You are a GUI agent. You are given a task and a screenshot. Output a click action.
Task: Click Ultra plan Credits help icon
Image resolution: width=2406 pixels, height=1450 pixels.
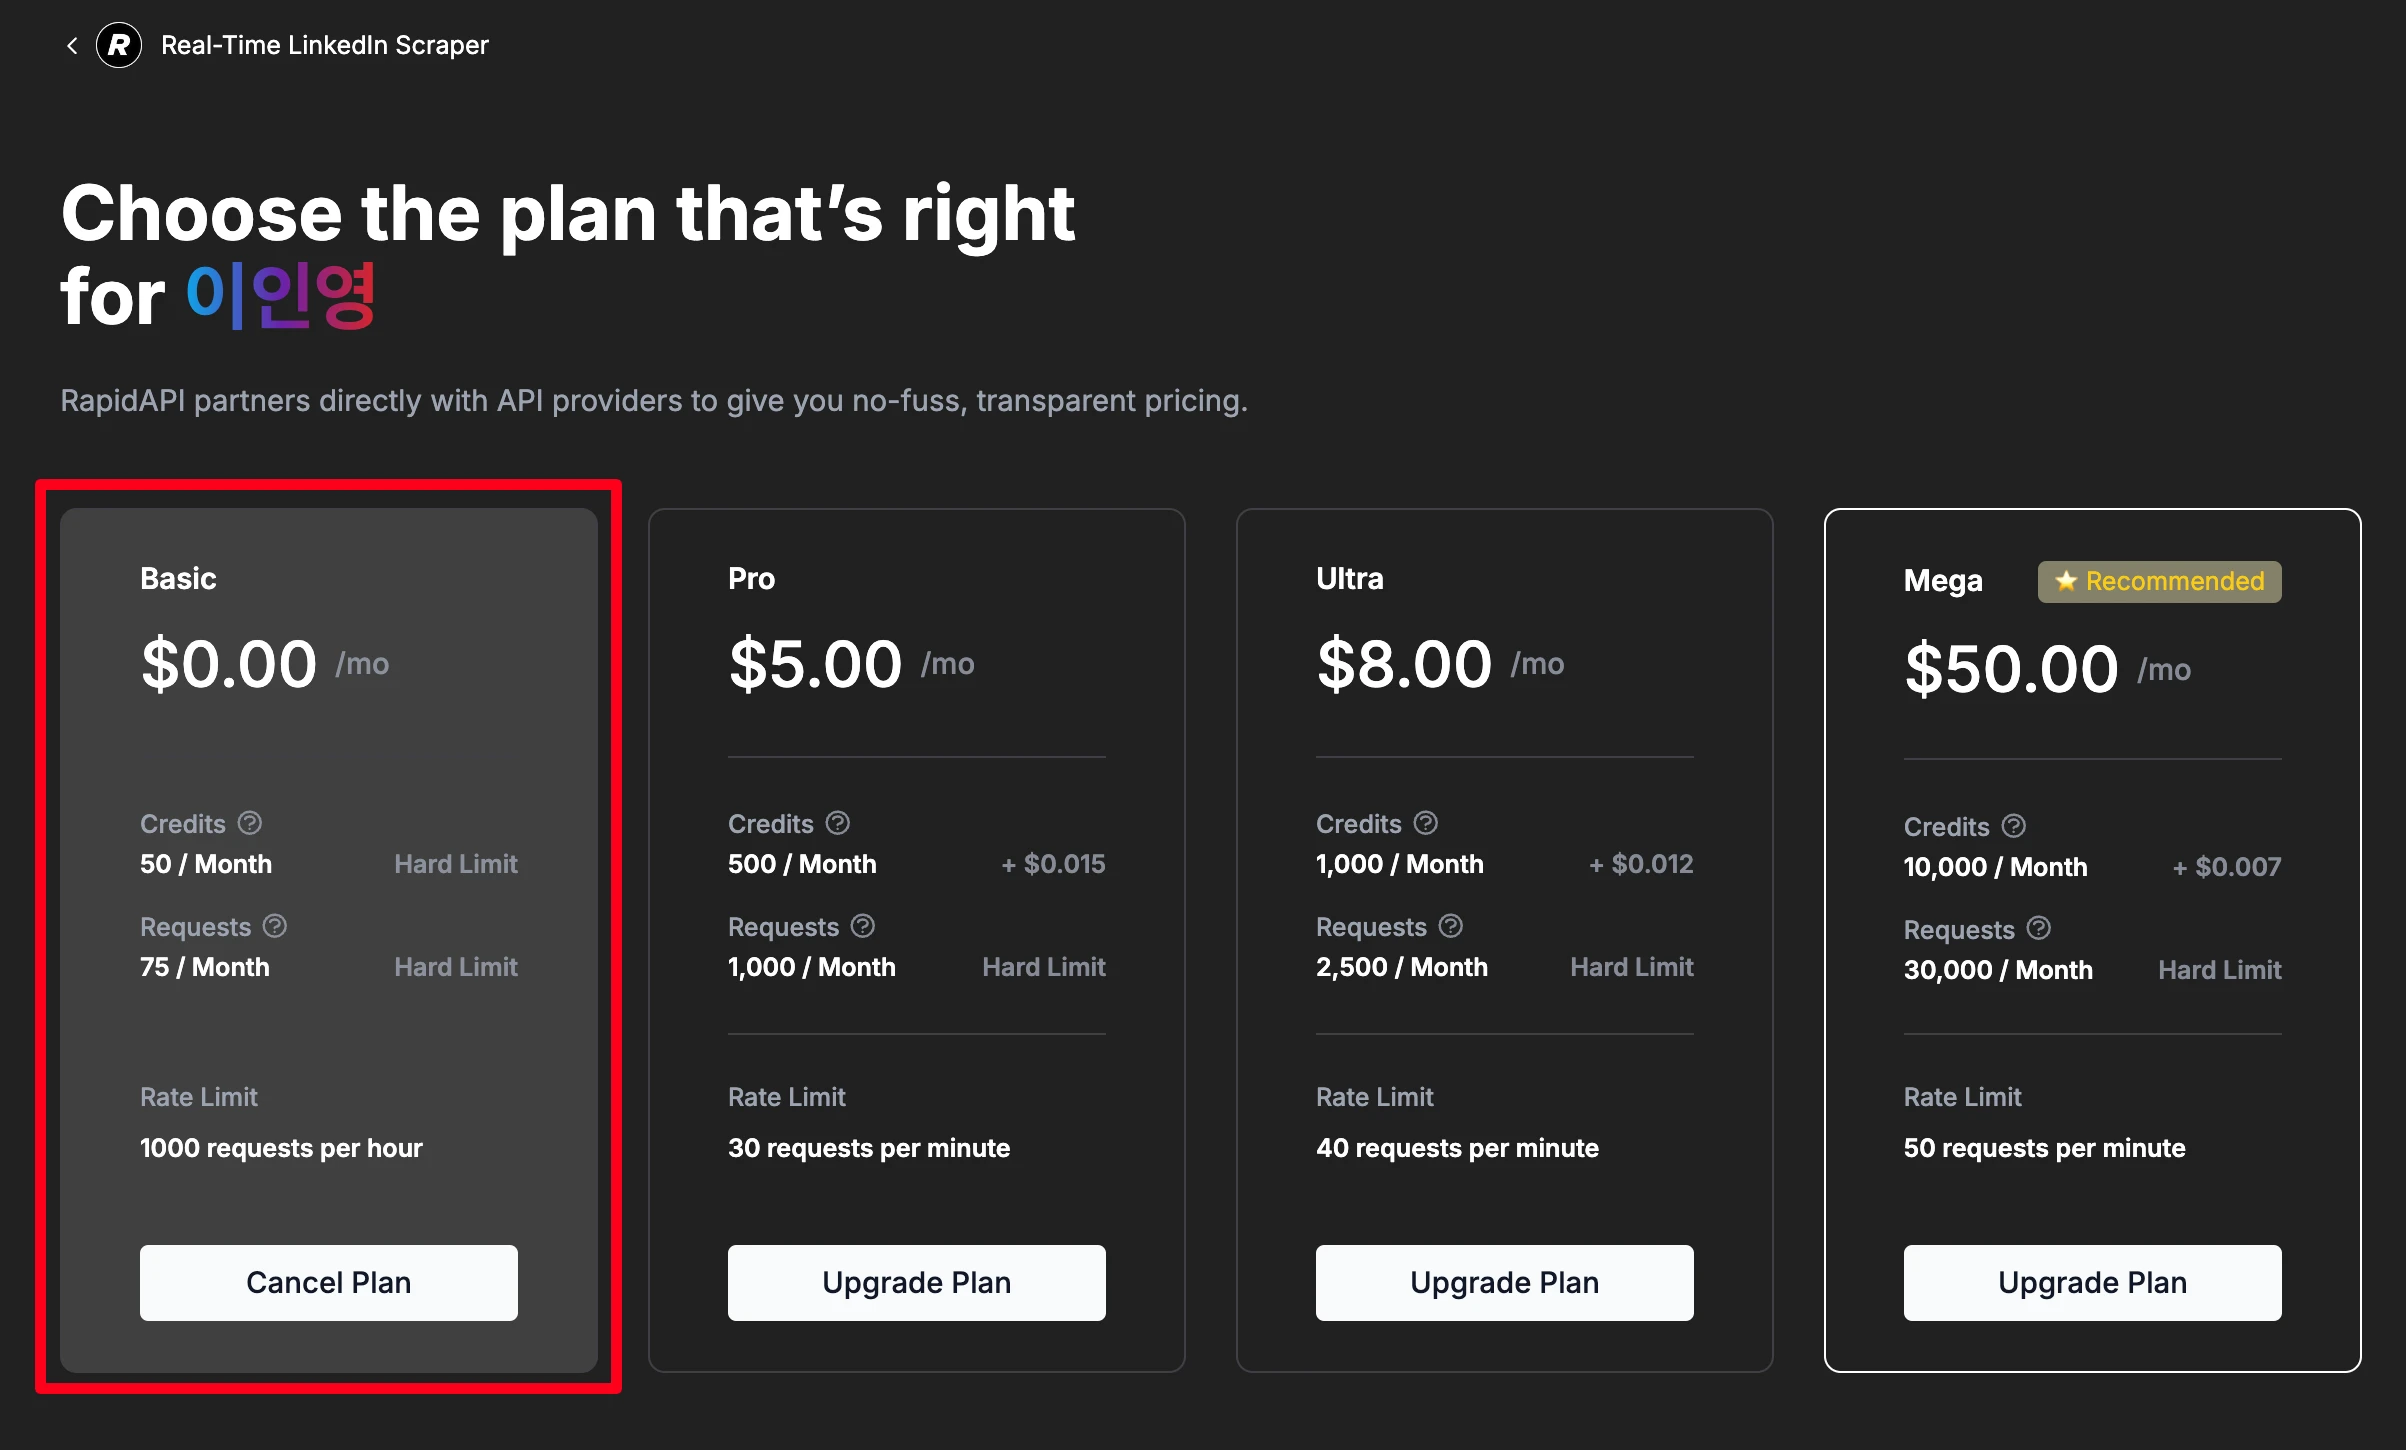coord(1426,823)
